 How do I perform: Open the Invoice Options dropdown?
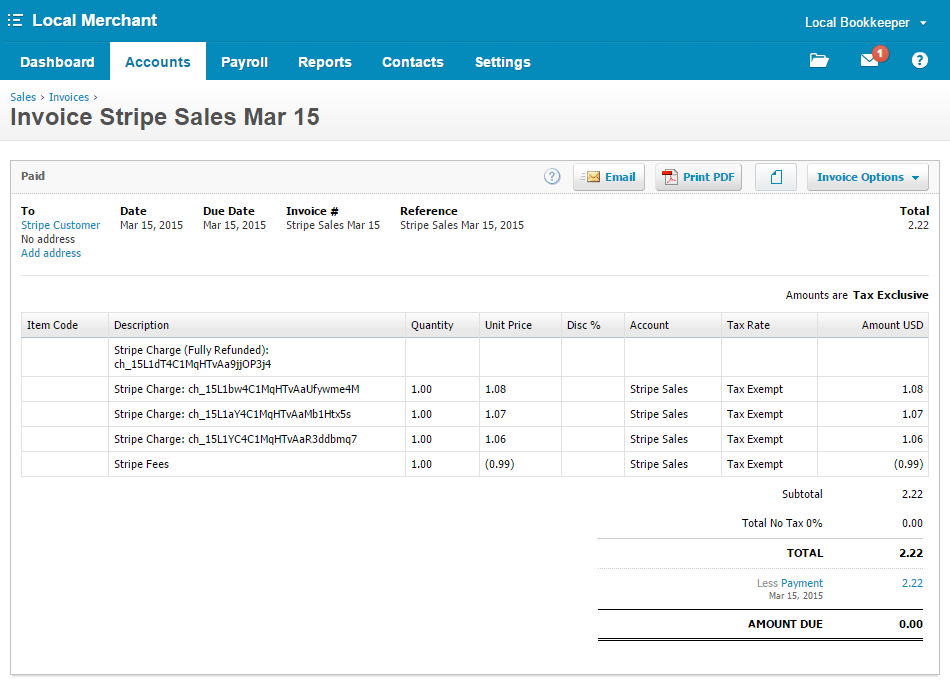[x=868, y=177]
